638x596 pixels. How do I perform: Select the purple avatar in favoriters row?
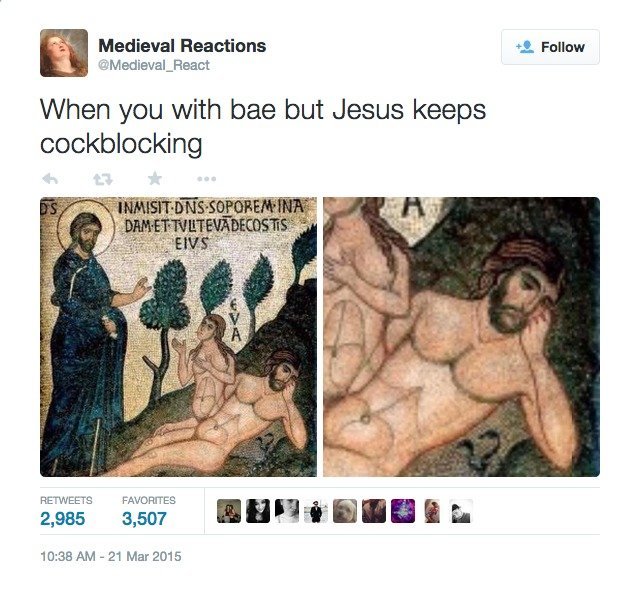pos(403,511)
